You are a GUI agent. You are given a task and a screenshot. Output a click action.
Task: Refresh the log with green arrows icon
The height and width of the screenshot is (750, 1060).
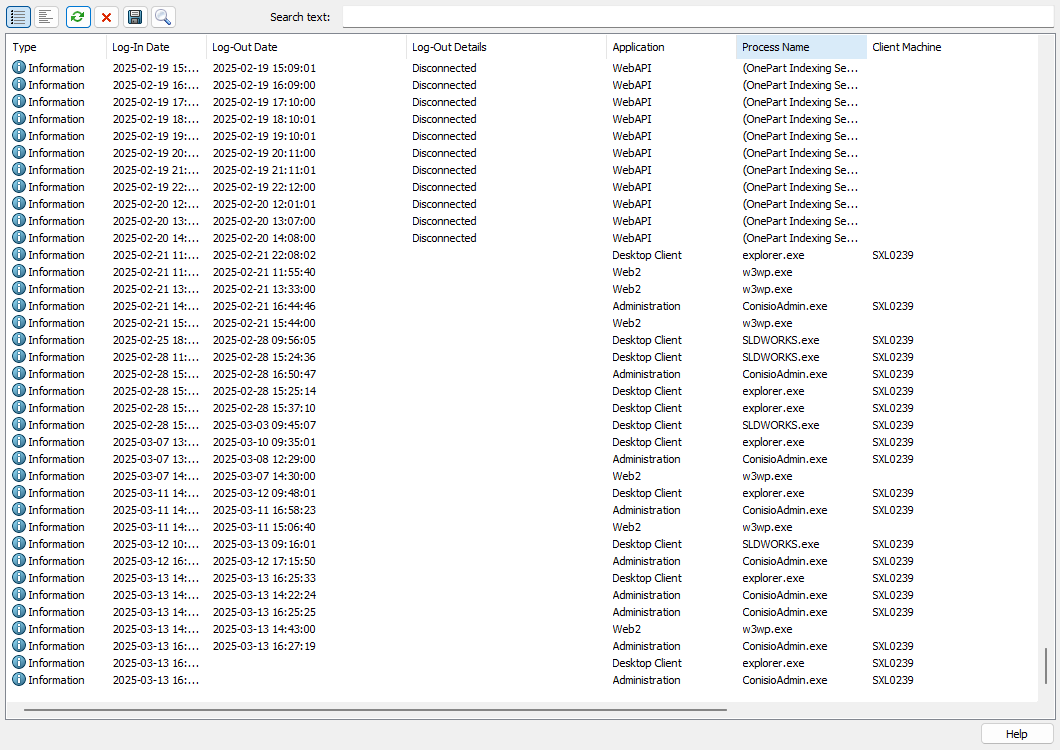[x=78, y=17]
